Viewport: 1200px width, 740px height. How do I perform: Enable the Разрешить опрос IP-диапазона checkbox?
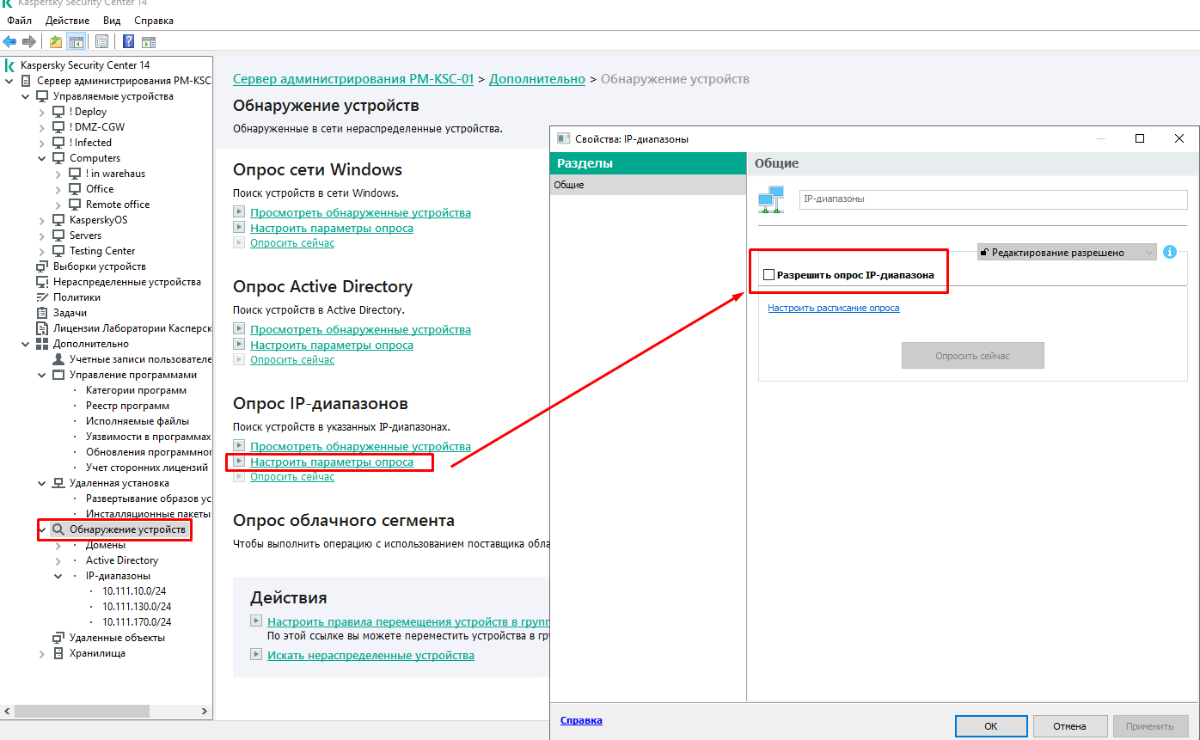(768, 274)
